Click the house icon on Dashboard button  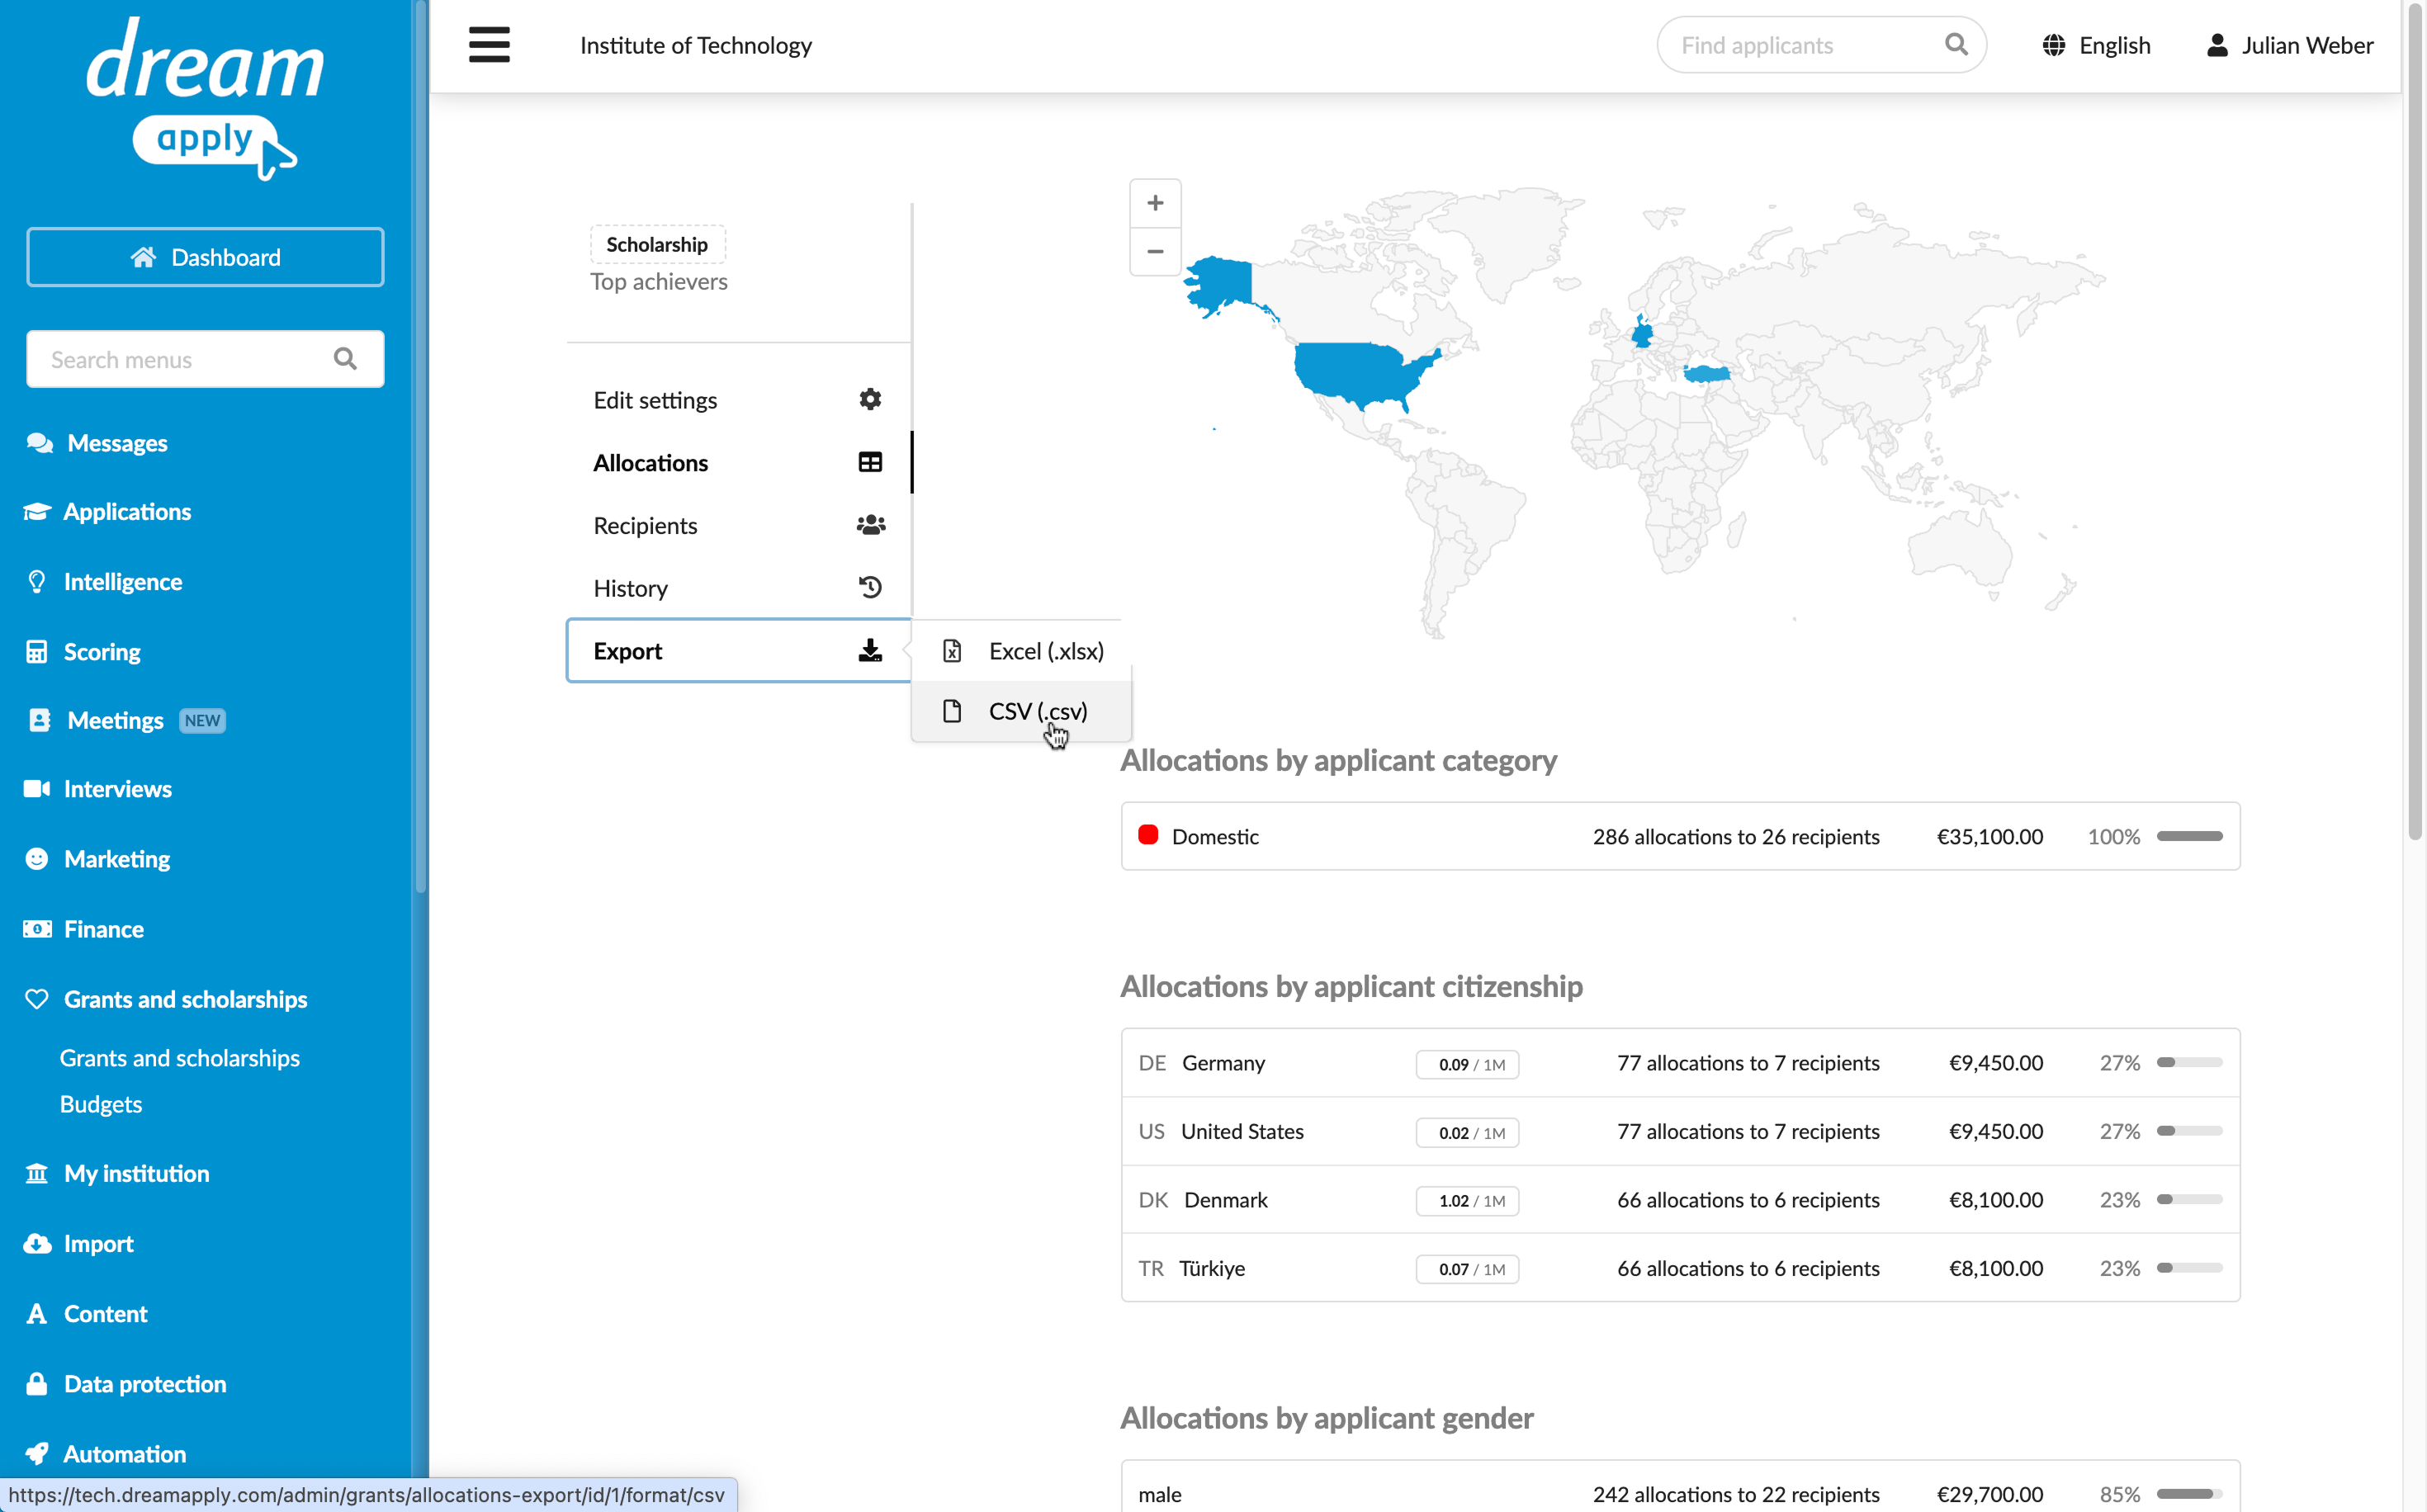coord(143,257)
